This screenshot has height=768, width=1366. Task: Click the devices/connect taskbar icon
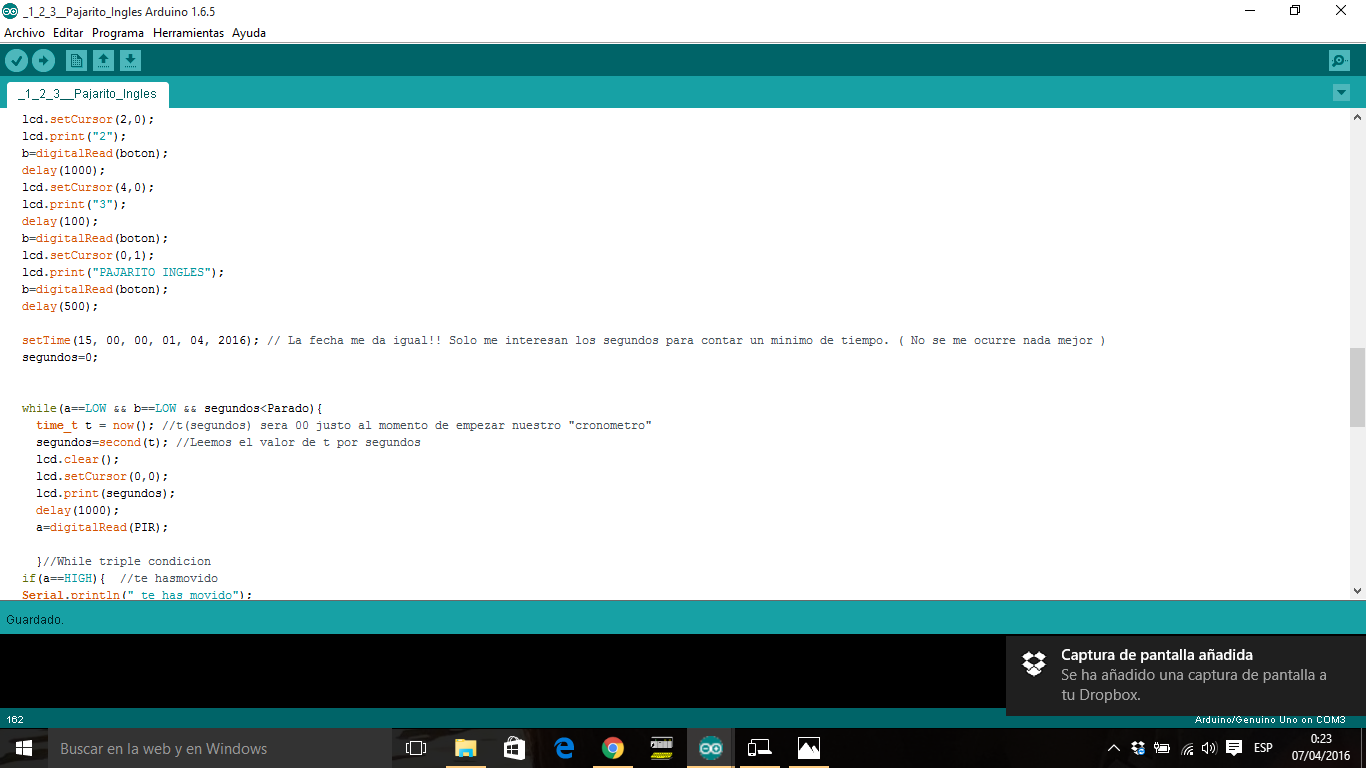[x=759, y=748]
